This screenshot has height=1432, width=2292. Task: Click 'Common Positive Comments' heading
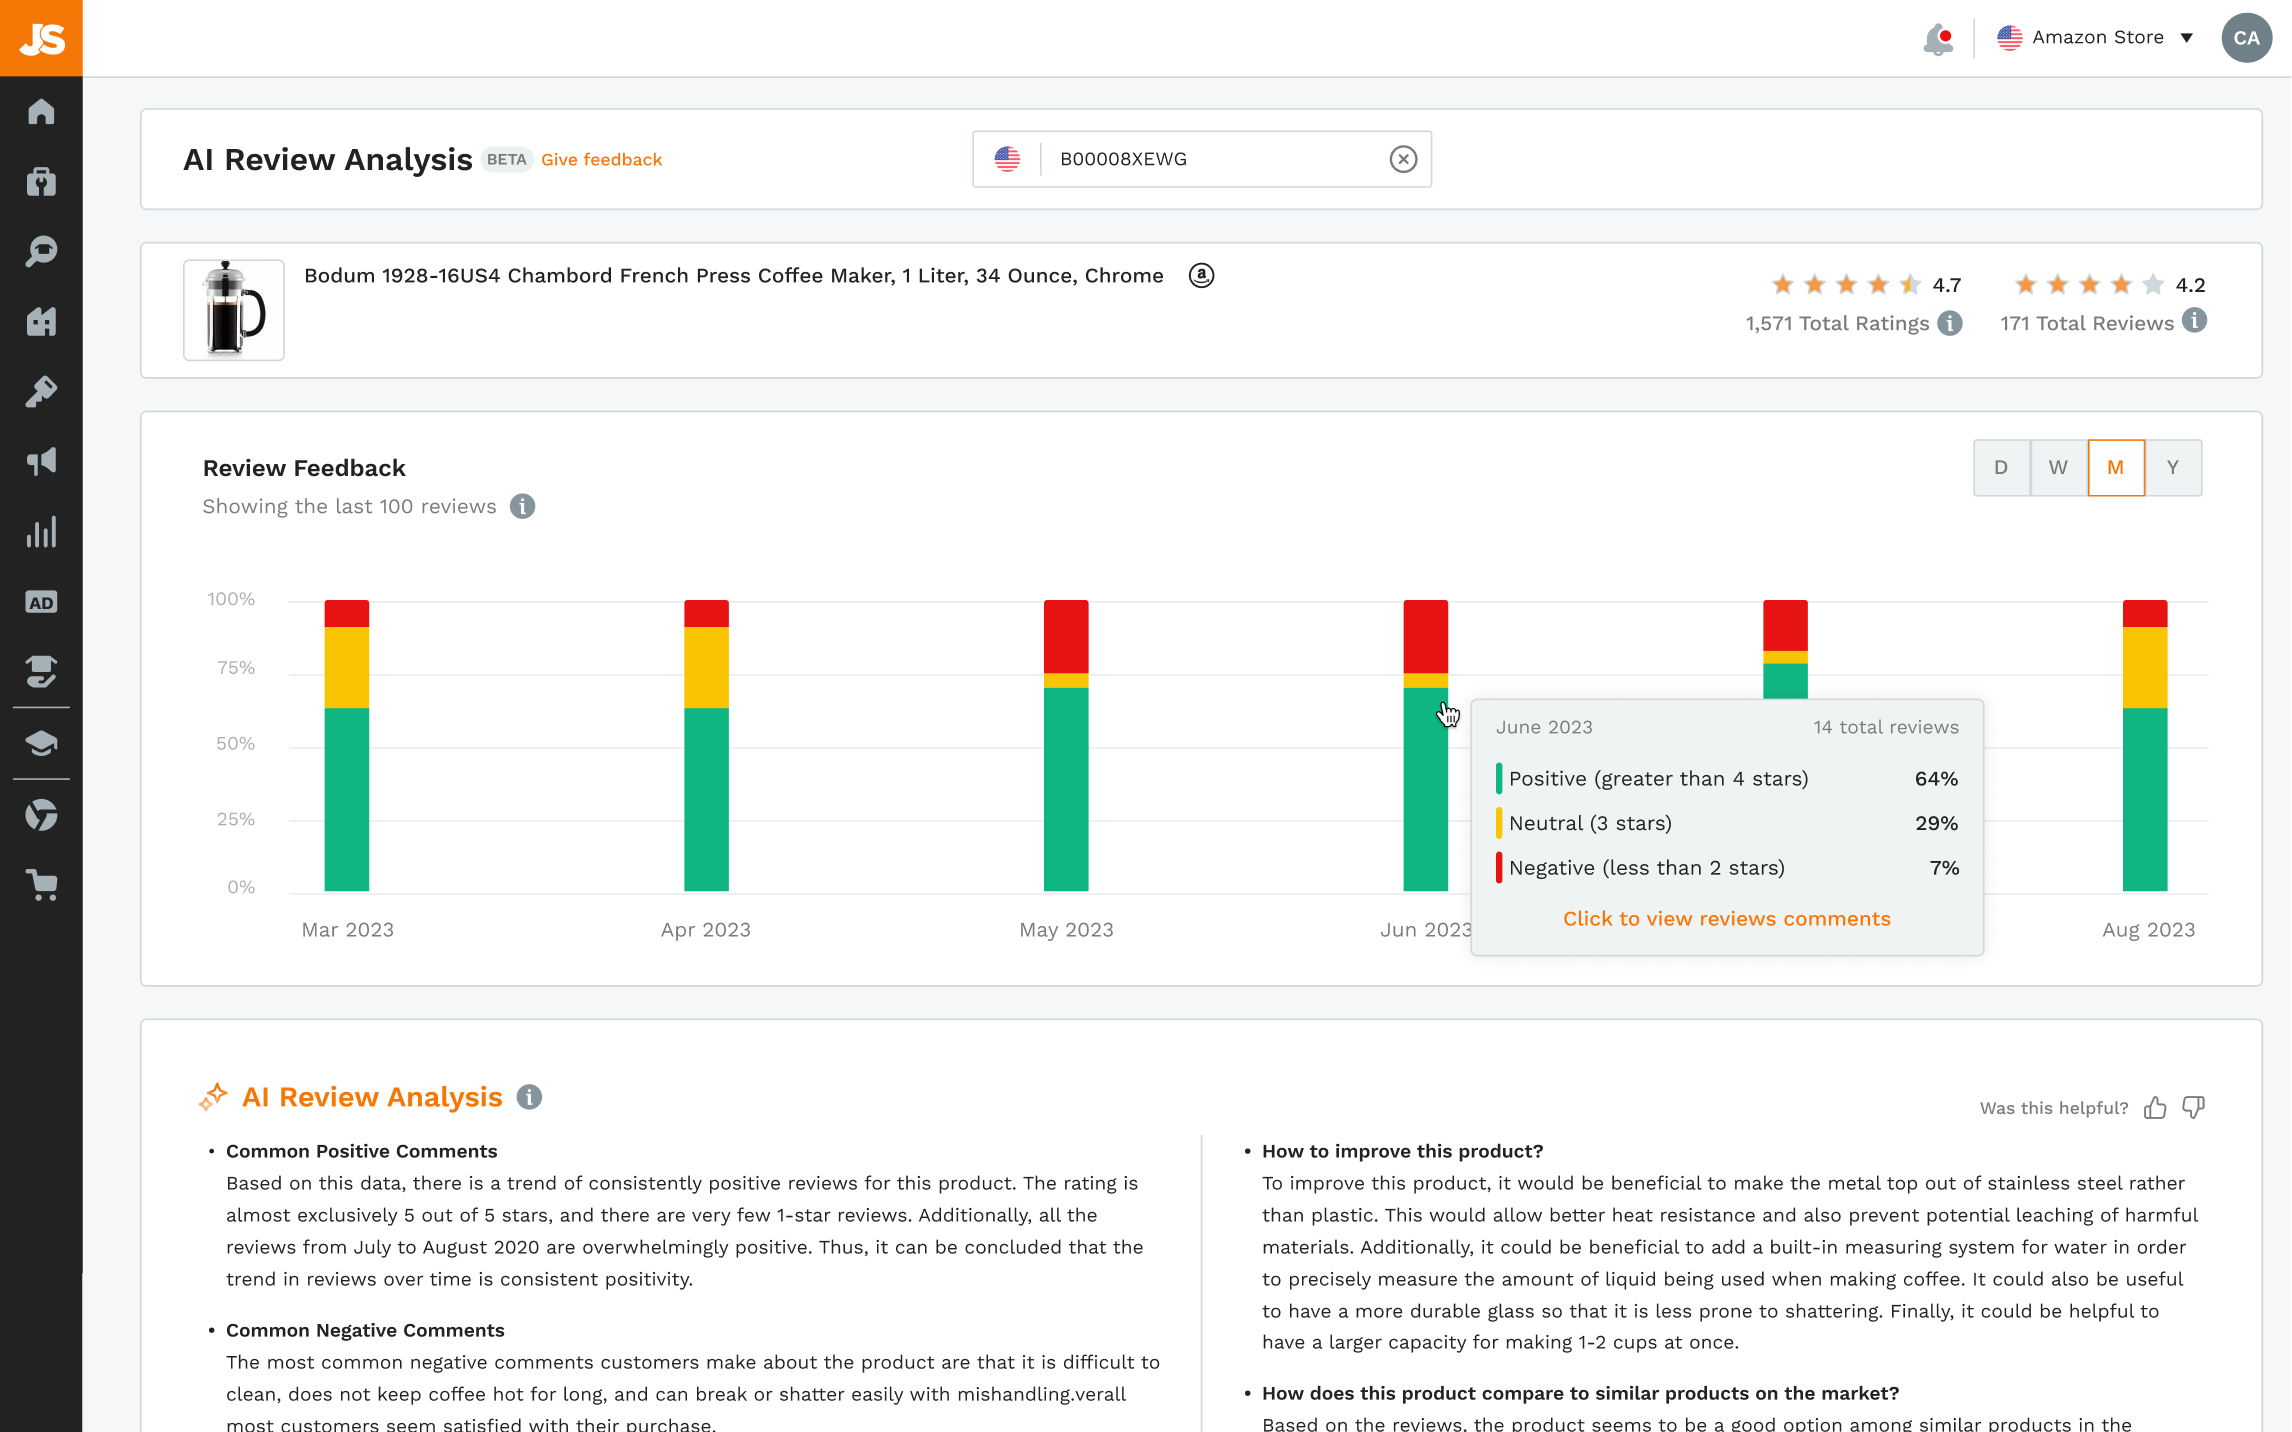361,1151
